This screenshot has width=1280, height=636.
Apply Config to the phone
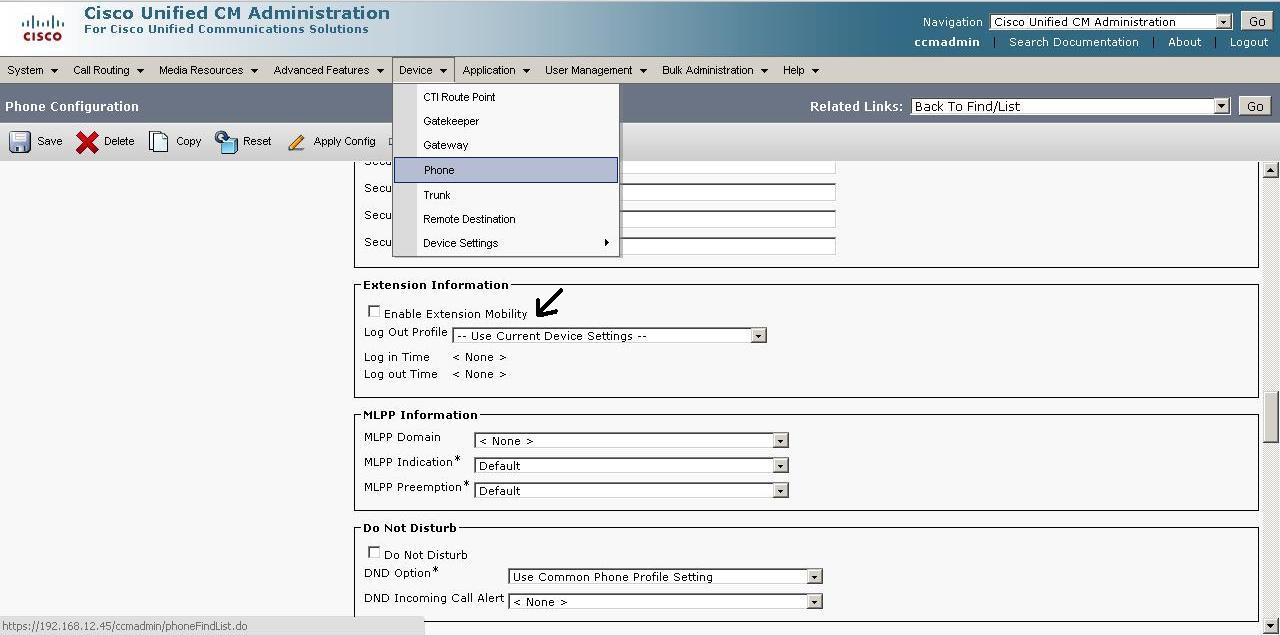click(x=332, y=141)
